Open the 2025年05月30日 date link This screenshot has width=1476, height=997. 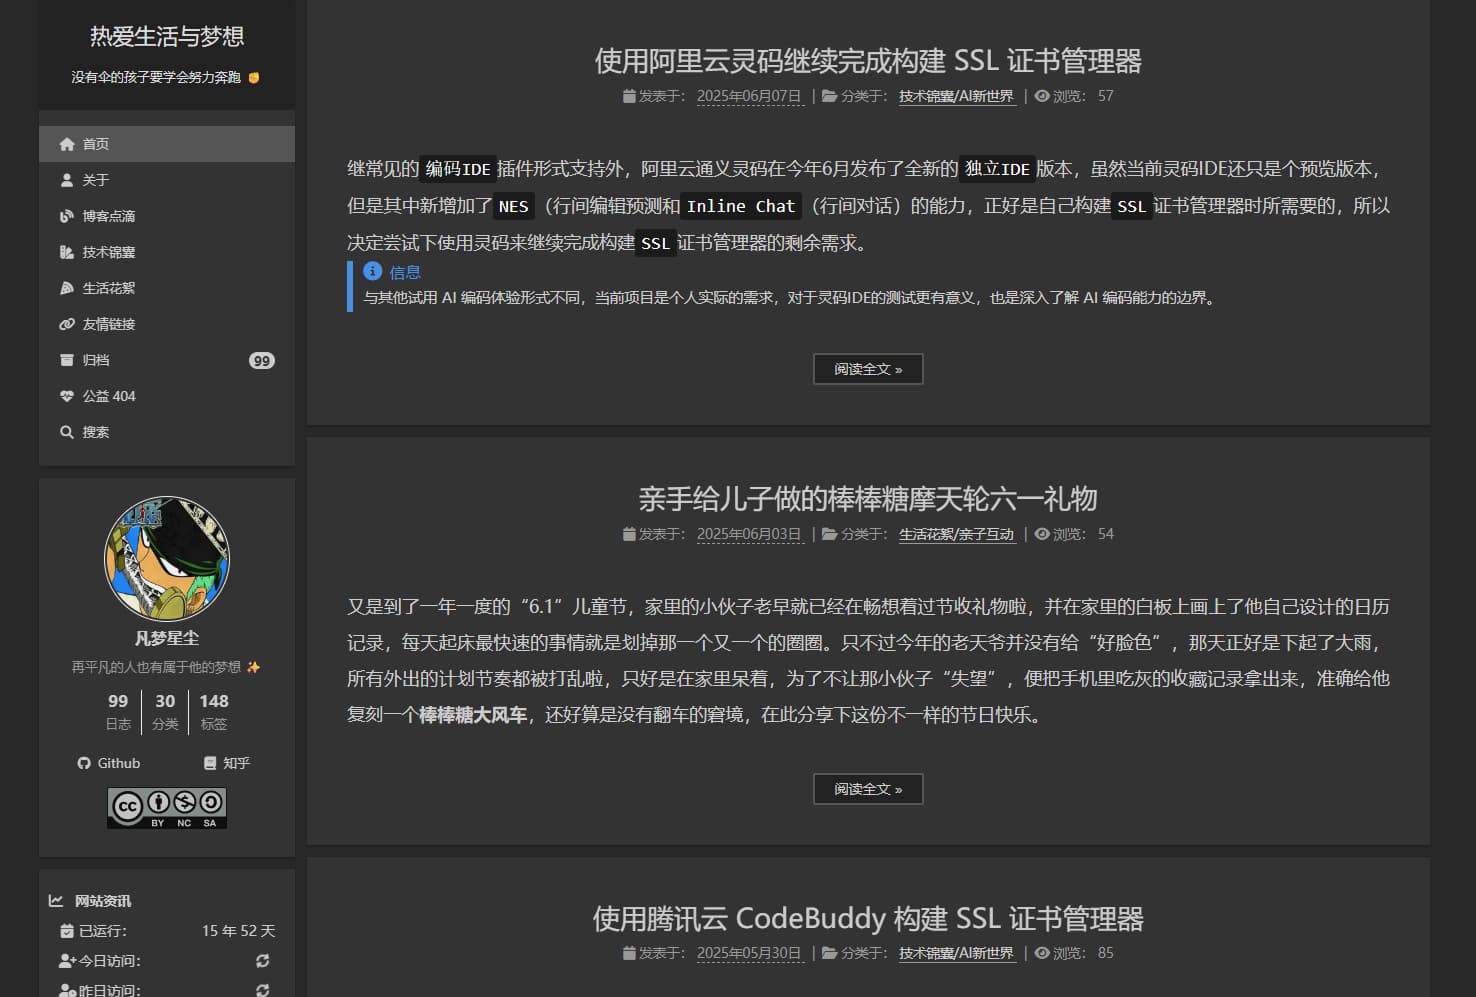[x=749, y=953]
